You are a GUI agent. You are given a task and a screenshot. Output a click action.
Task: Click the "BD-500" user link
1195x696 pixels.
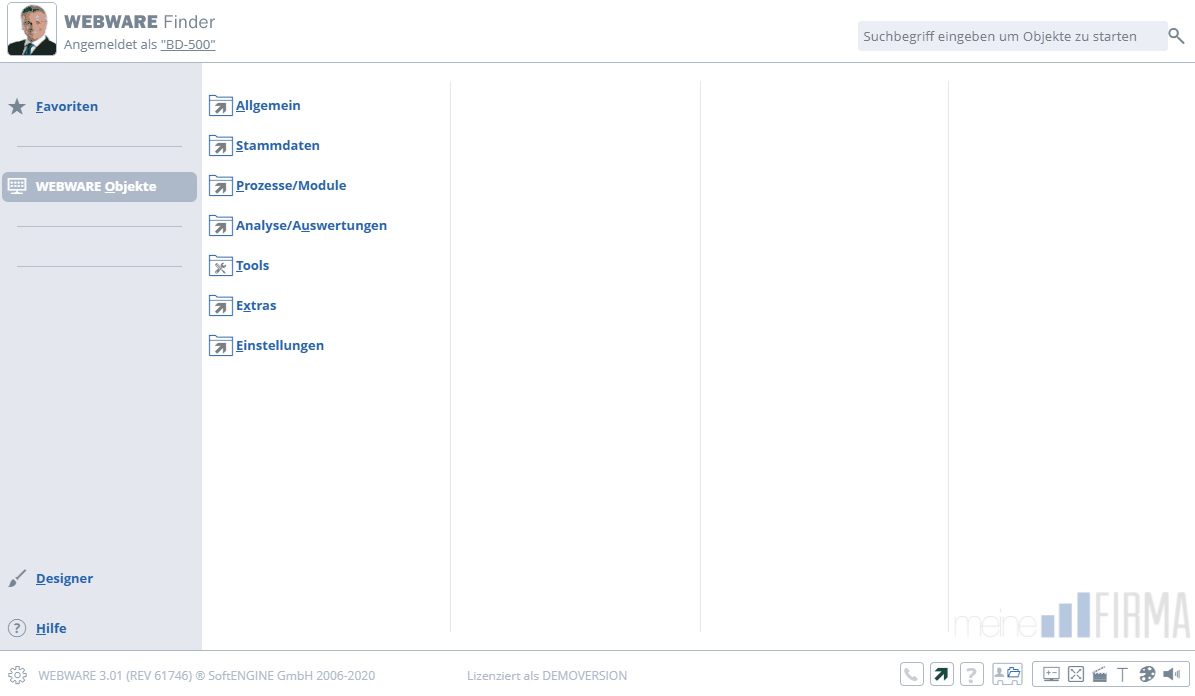tap(188, 45)
